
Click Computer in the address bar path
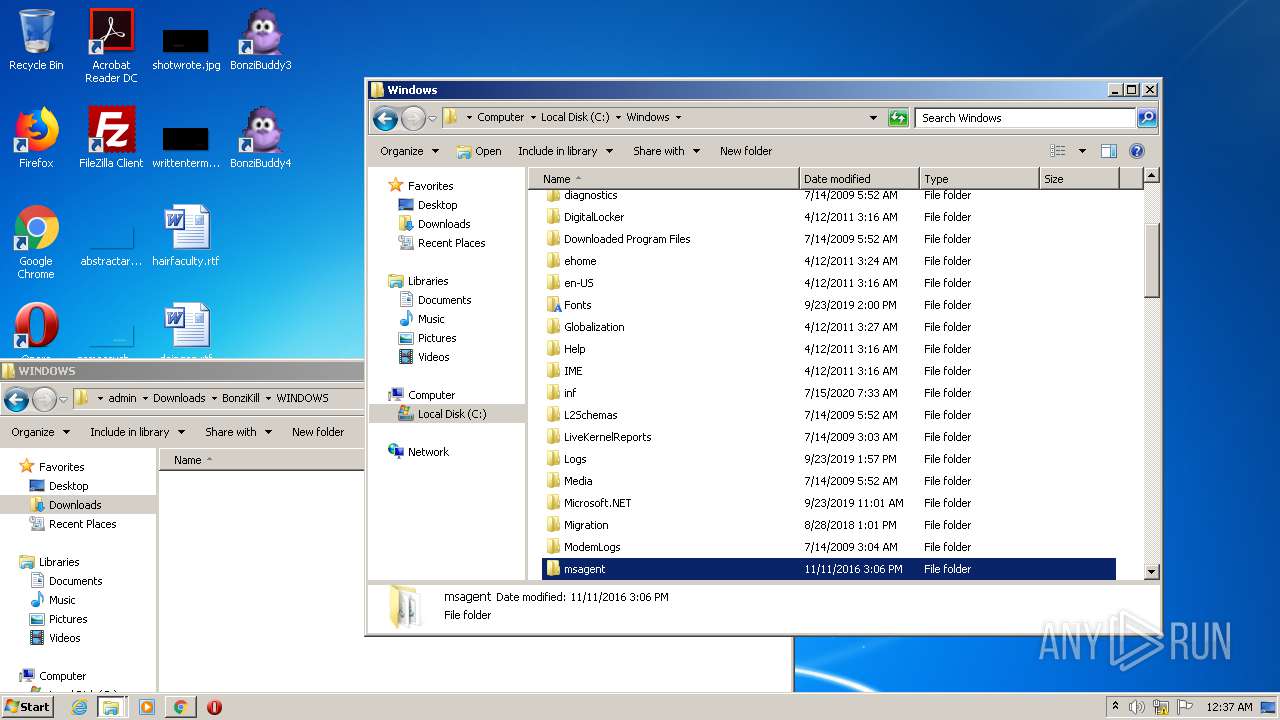pos(500,118)
